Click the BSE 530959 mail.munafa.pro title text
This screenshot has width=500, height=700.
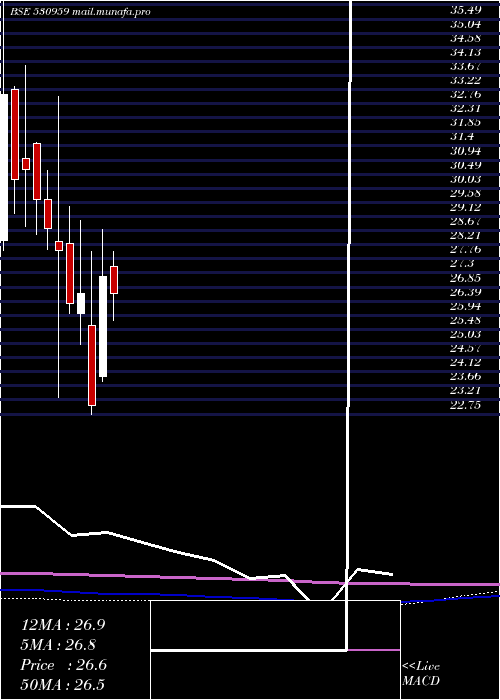tap(80, 12)
